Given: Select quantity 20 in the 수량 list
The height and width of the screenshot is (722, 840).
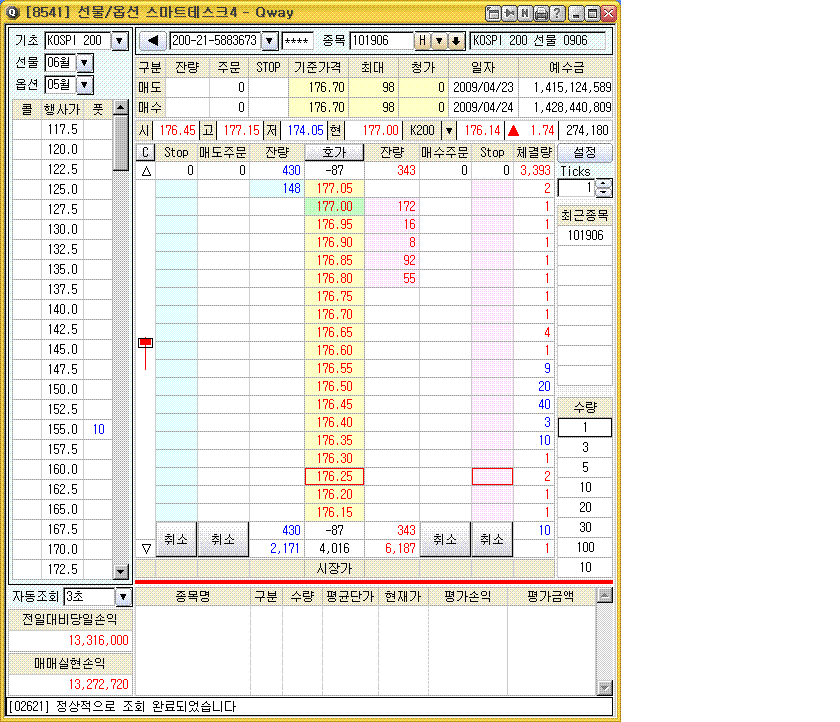Looking at the screenshot, I should [x=584, y=507].
